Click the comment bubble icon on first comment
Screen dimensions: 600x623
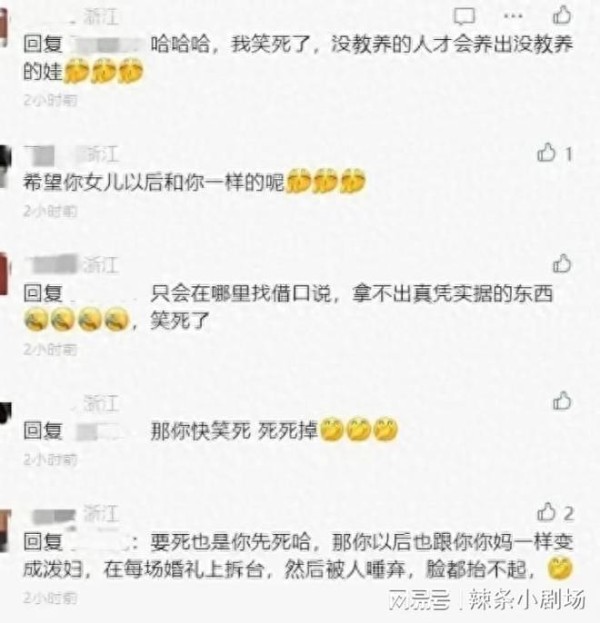pos(464,16)
